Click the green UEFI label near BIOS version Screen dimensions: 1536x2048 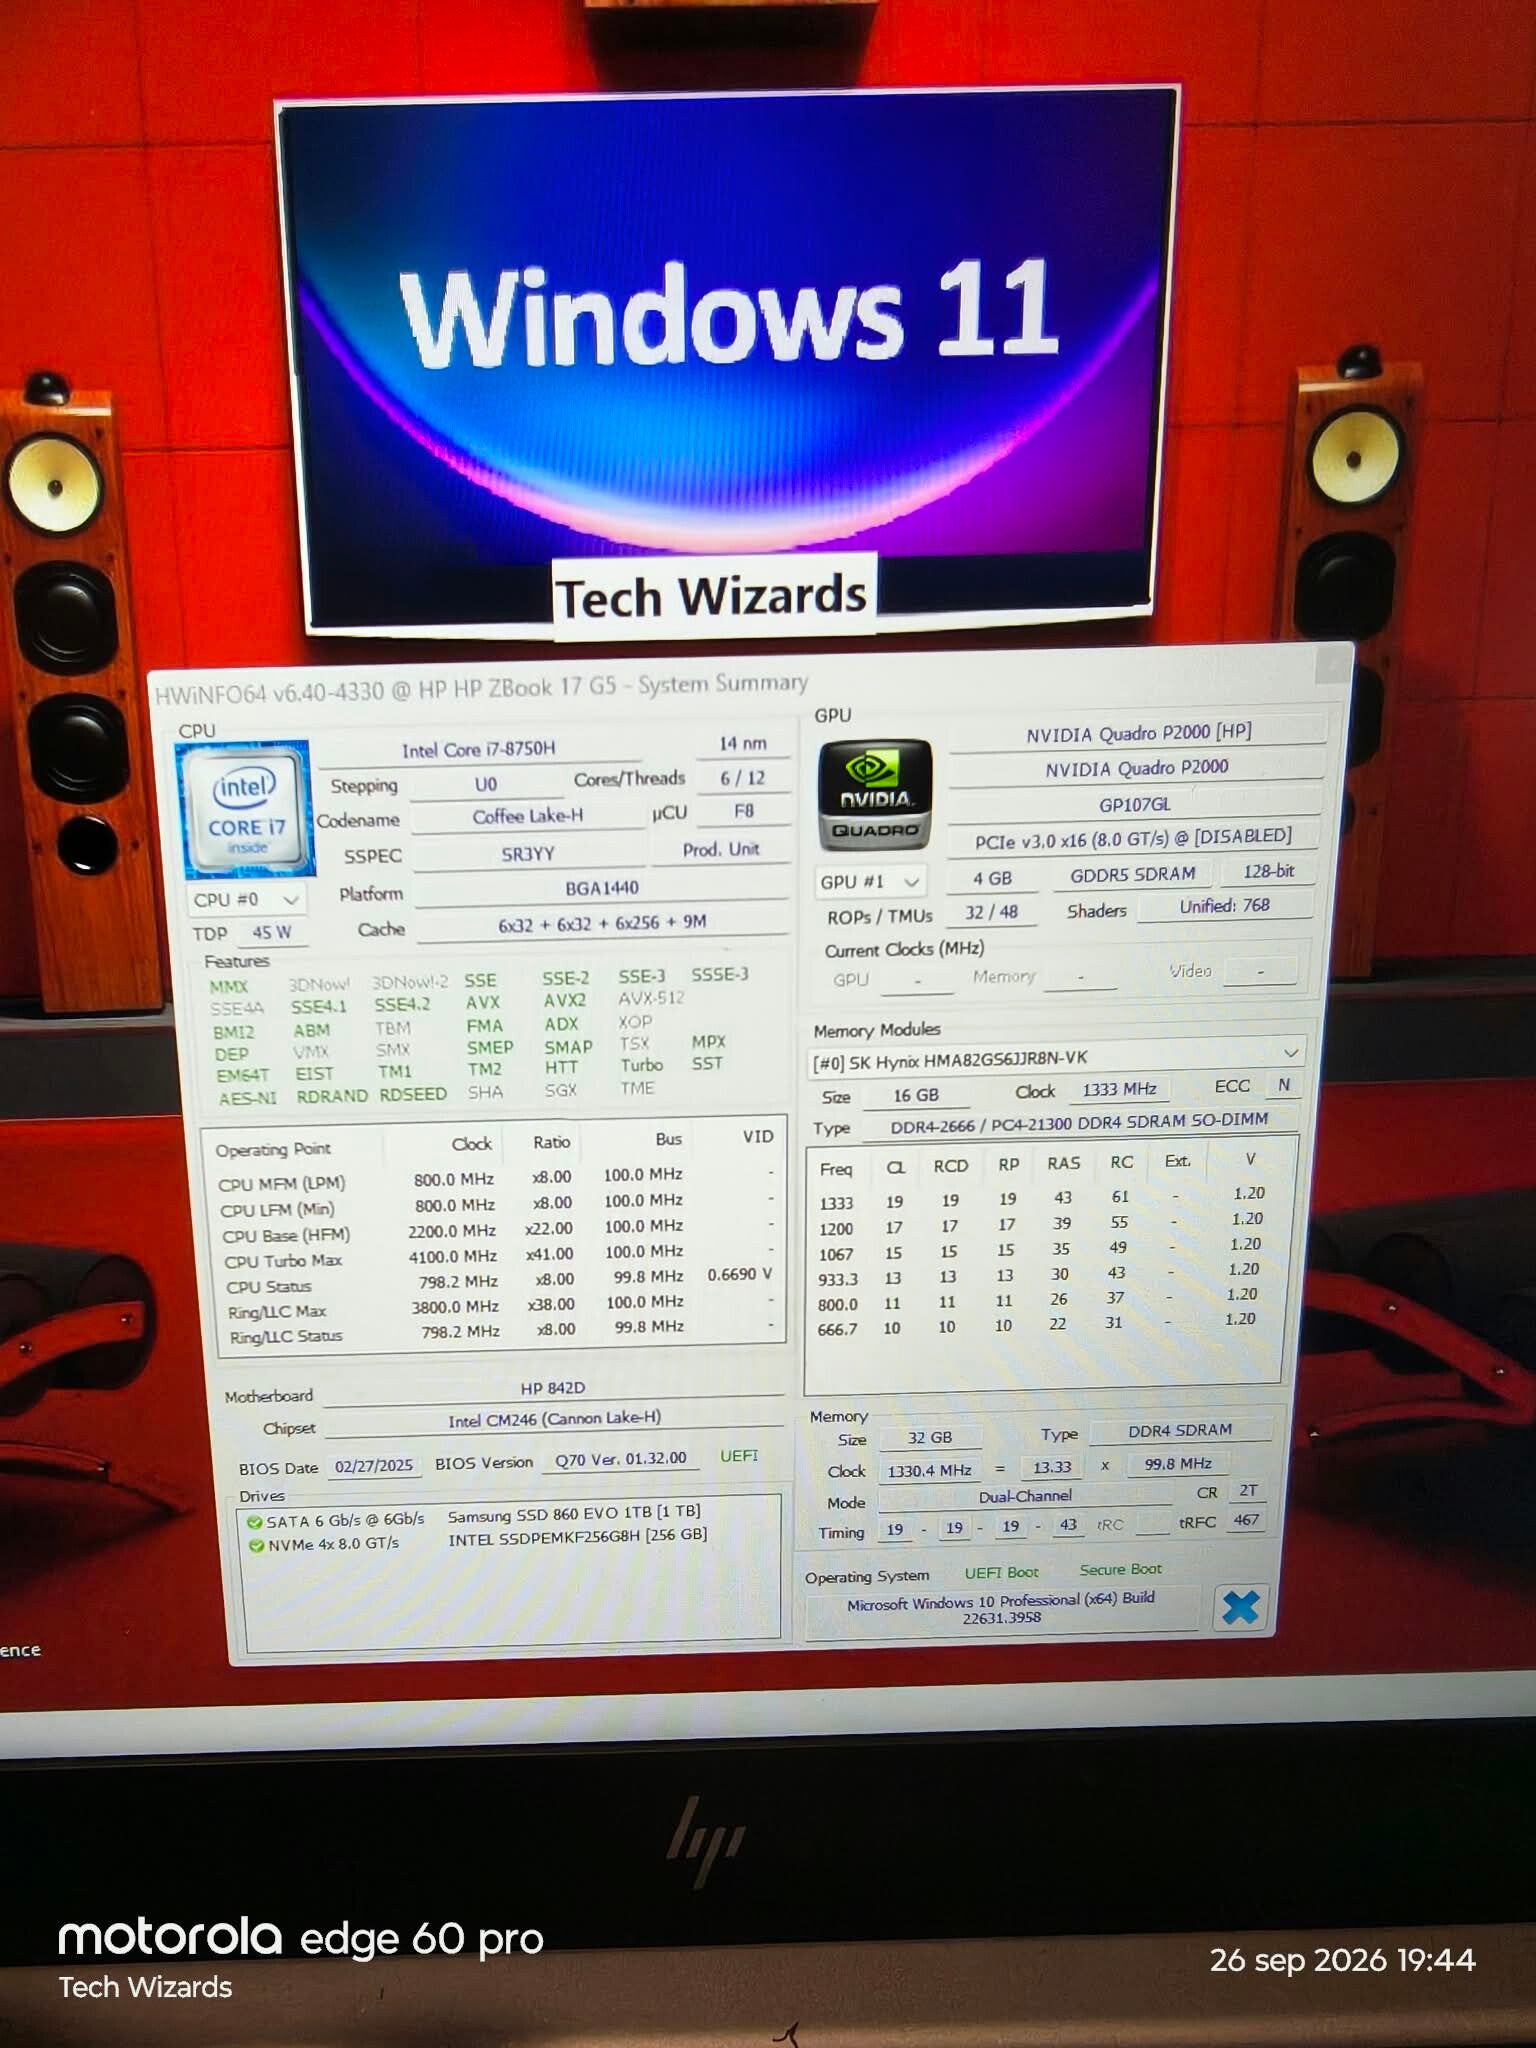click(739, 1456)
